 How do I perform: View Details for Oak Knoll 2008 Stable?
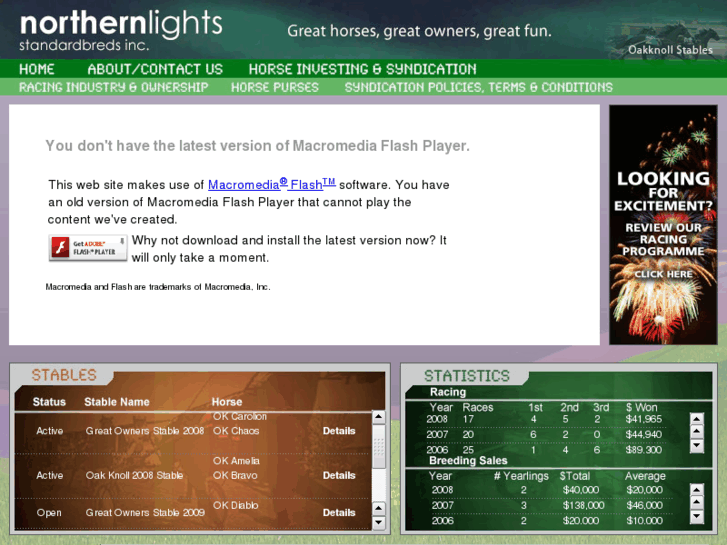click(x=339, y=475)
